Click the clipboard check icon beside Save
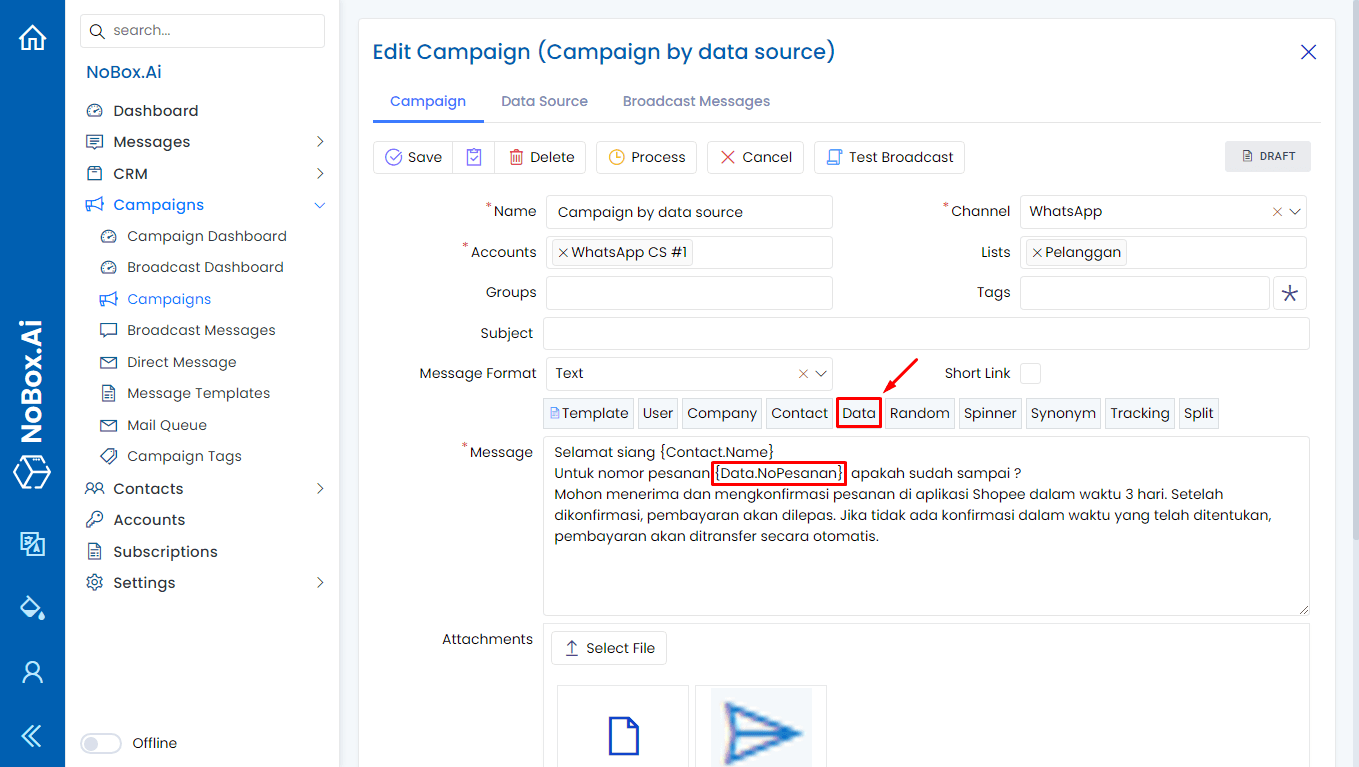The width and height of the screenshot is (1359, 767). pyautogui.click(x=474, y=157)
